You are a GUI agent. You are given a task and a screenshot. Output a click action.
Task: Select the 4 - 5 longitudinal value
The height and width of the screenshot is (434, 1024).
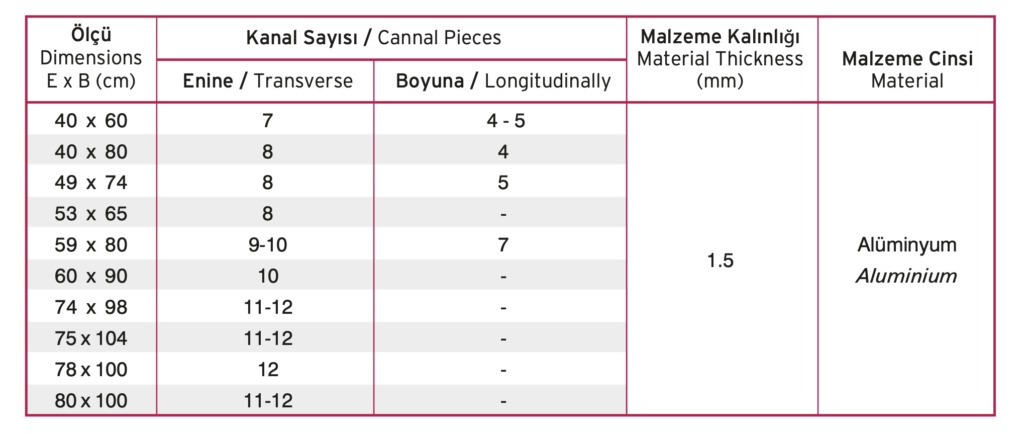point(503,121)
